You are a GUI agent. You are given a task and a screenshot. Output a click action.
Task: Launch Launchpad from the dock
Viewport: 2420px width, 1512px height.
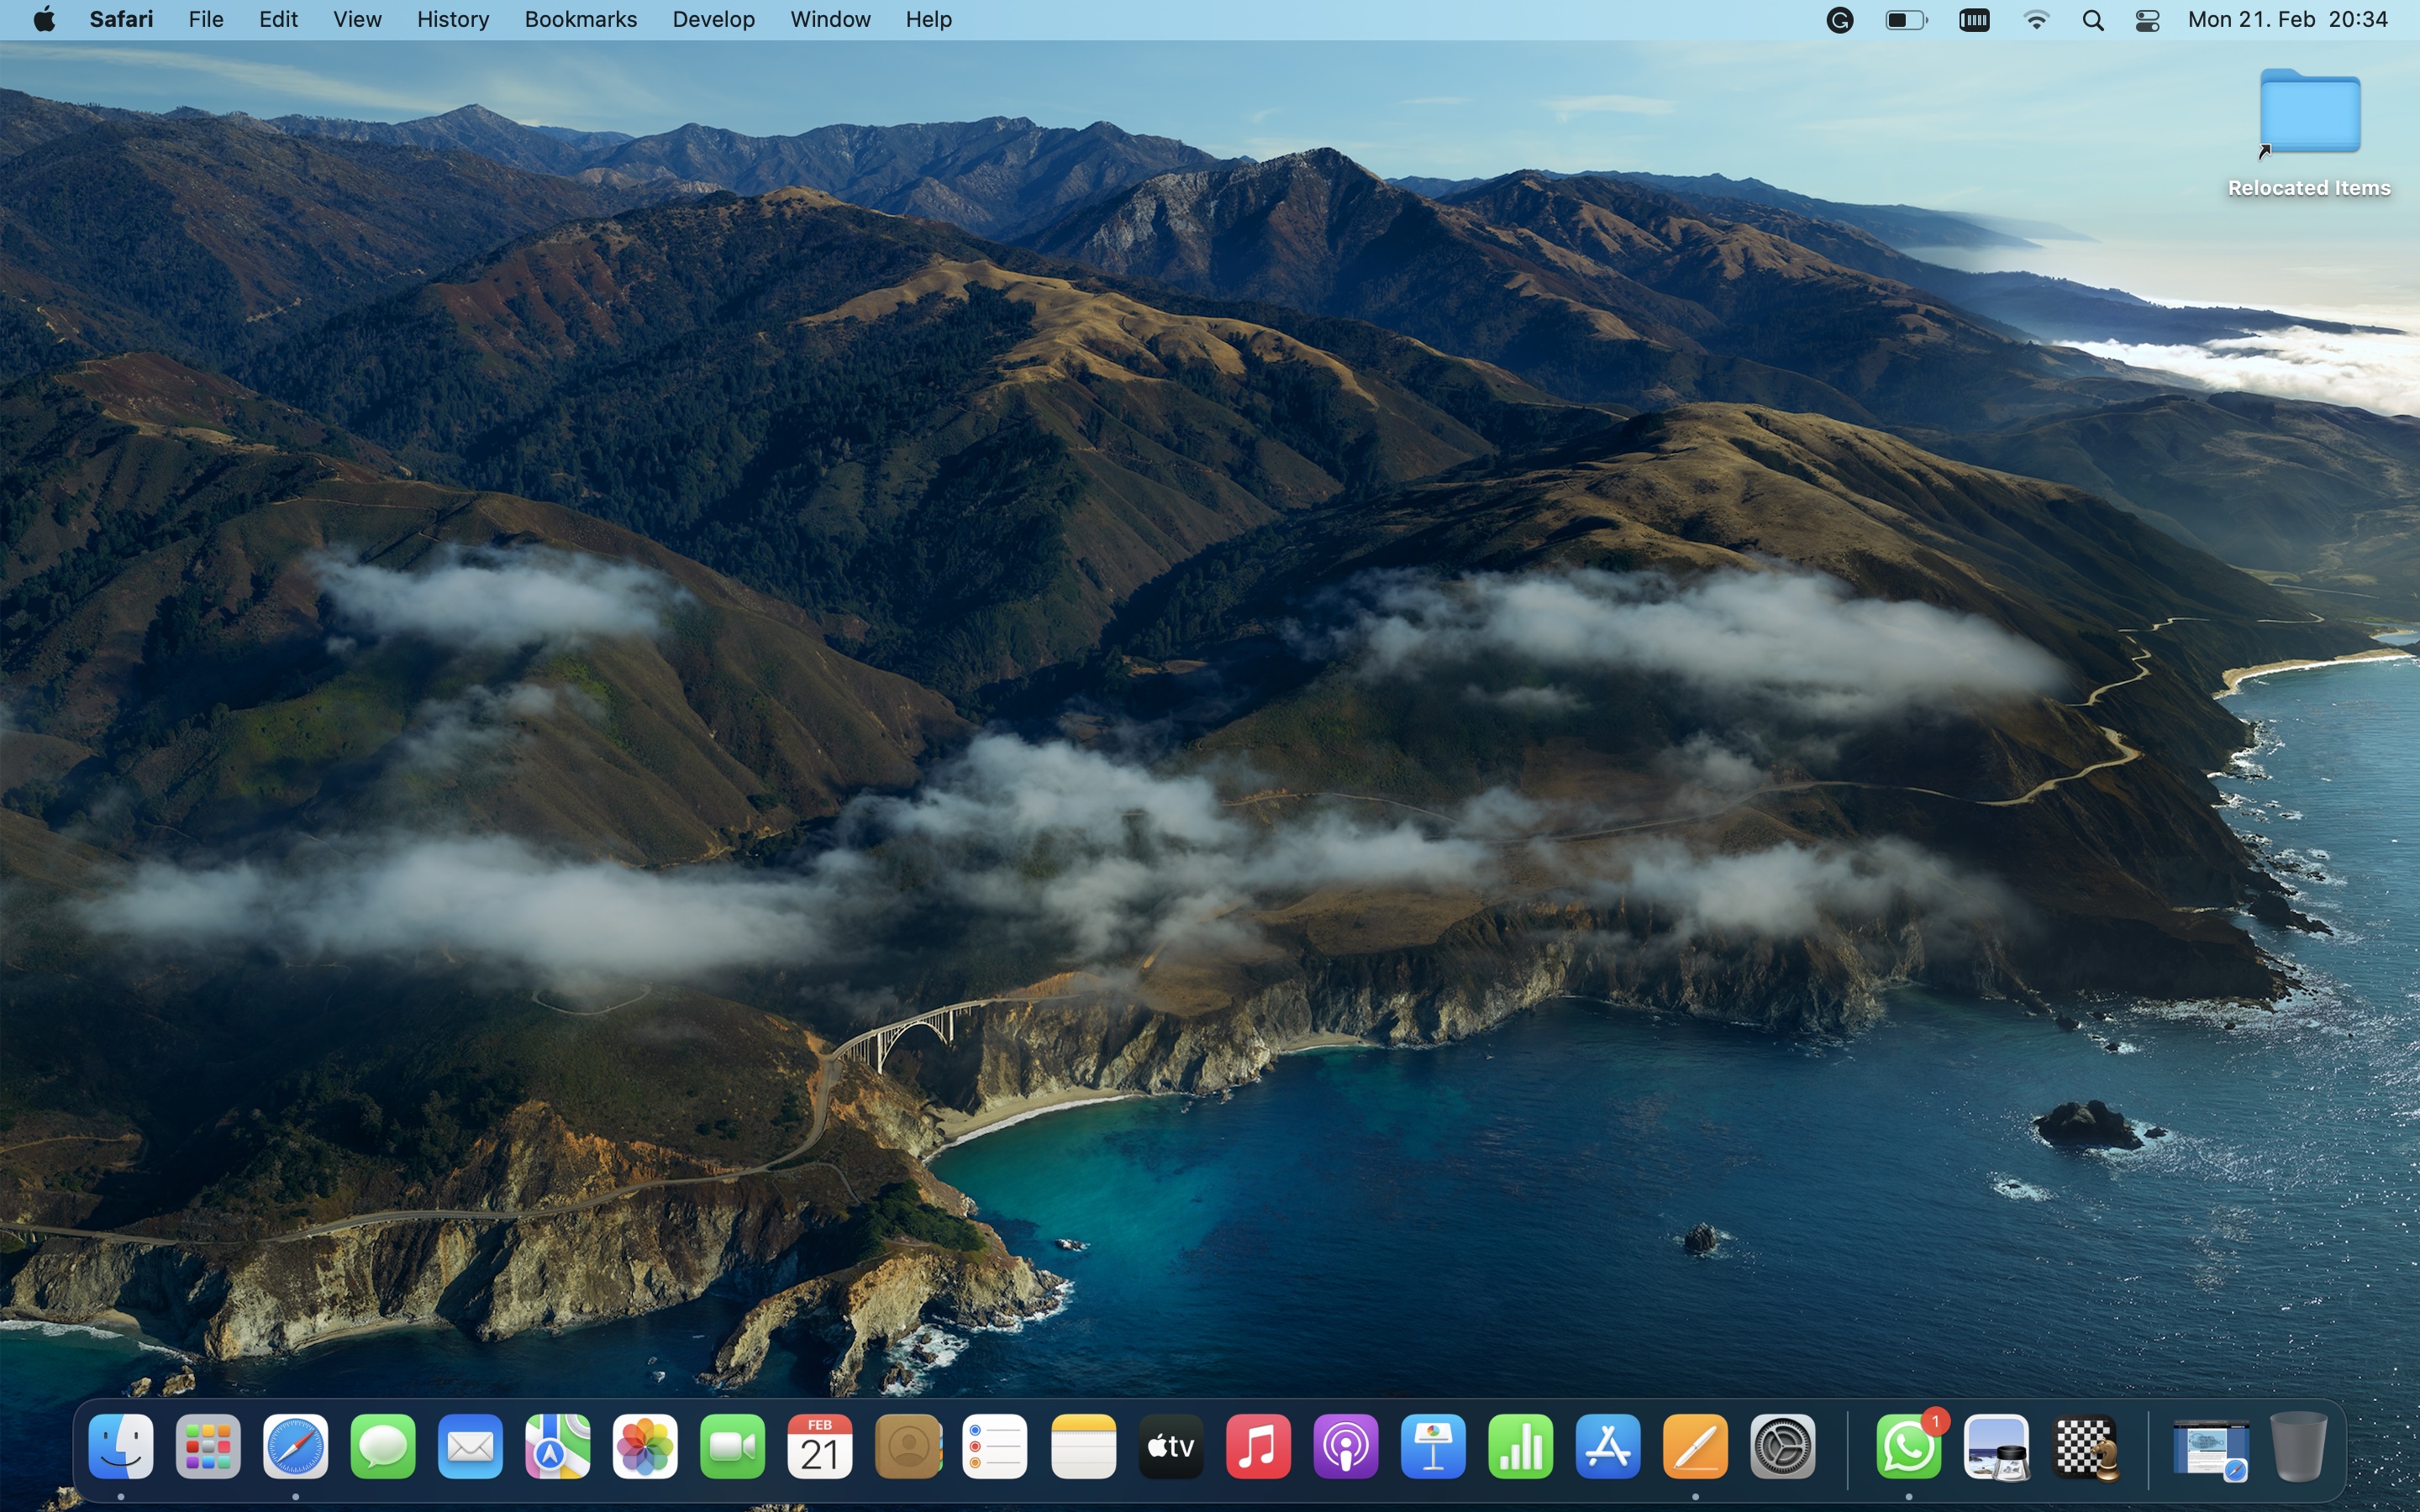(208, 1446)
